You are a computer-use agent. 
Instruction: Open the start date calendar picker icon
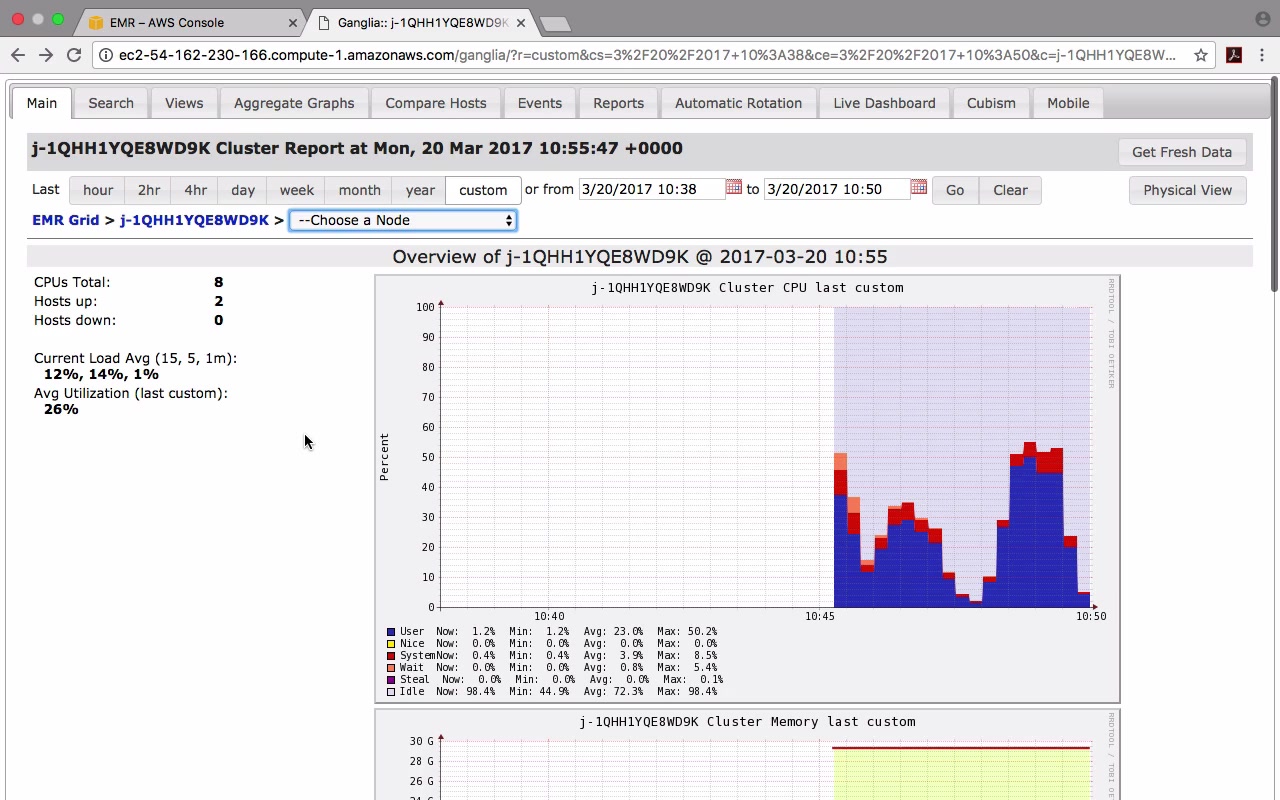(734, 187)
